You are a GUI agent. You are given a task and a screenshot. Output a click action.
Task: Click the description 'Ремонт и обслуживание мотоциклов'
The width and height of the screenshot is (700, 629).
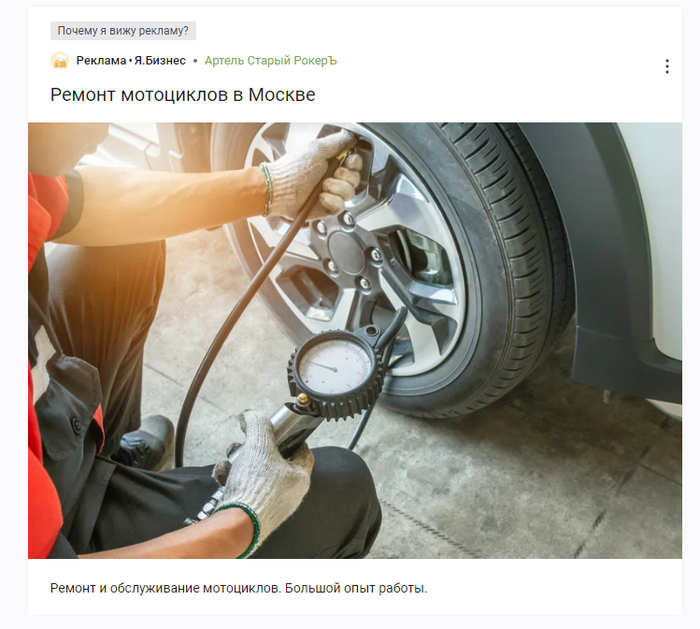pos(165,588)
